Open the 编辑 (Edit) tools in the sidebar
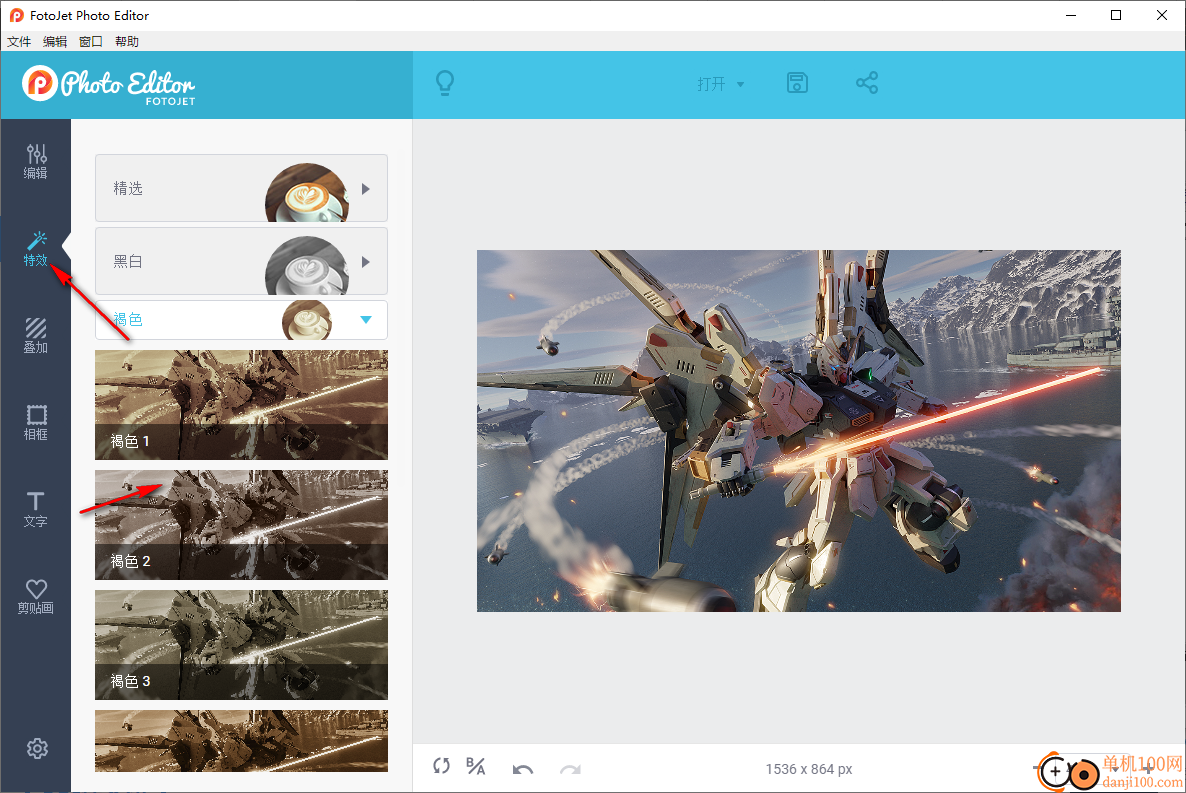The width and height of the screenshot is (1186, 793). point(36,161)
